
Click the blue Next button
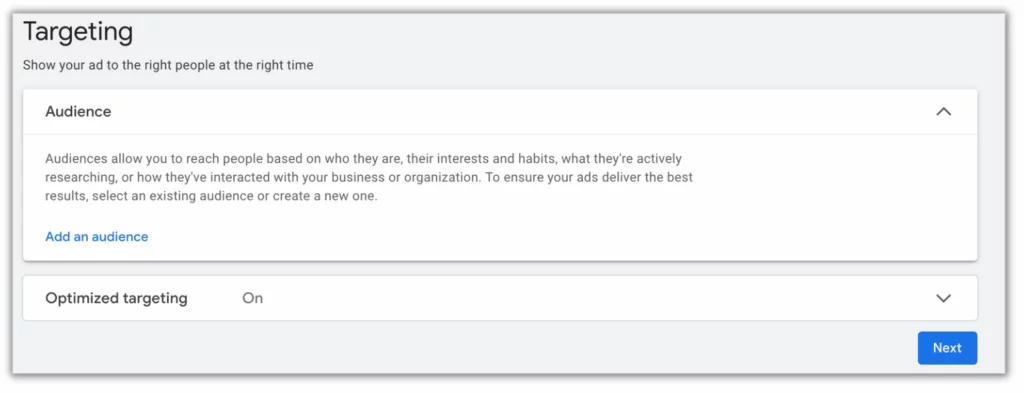(x=947, y=348)
